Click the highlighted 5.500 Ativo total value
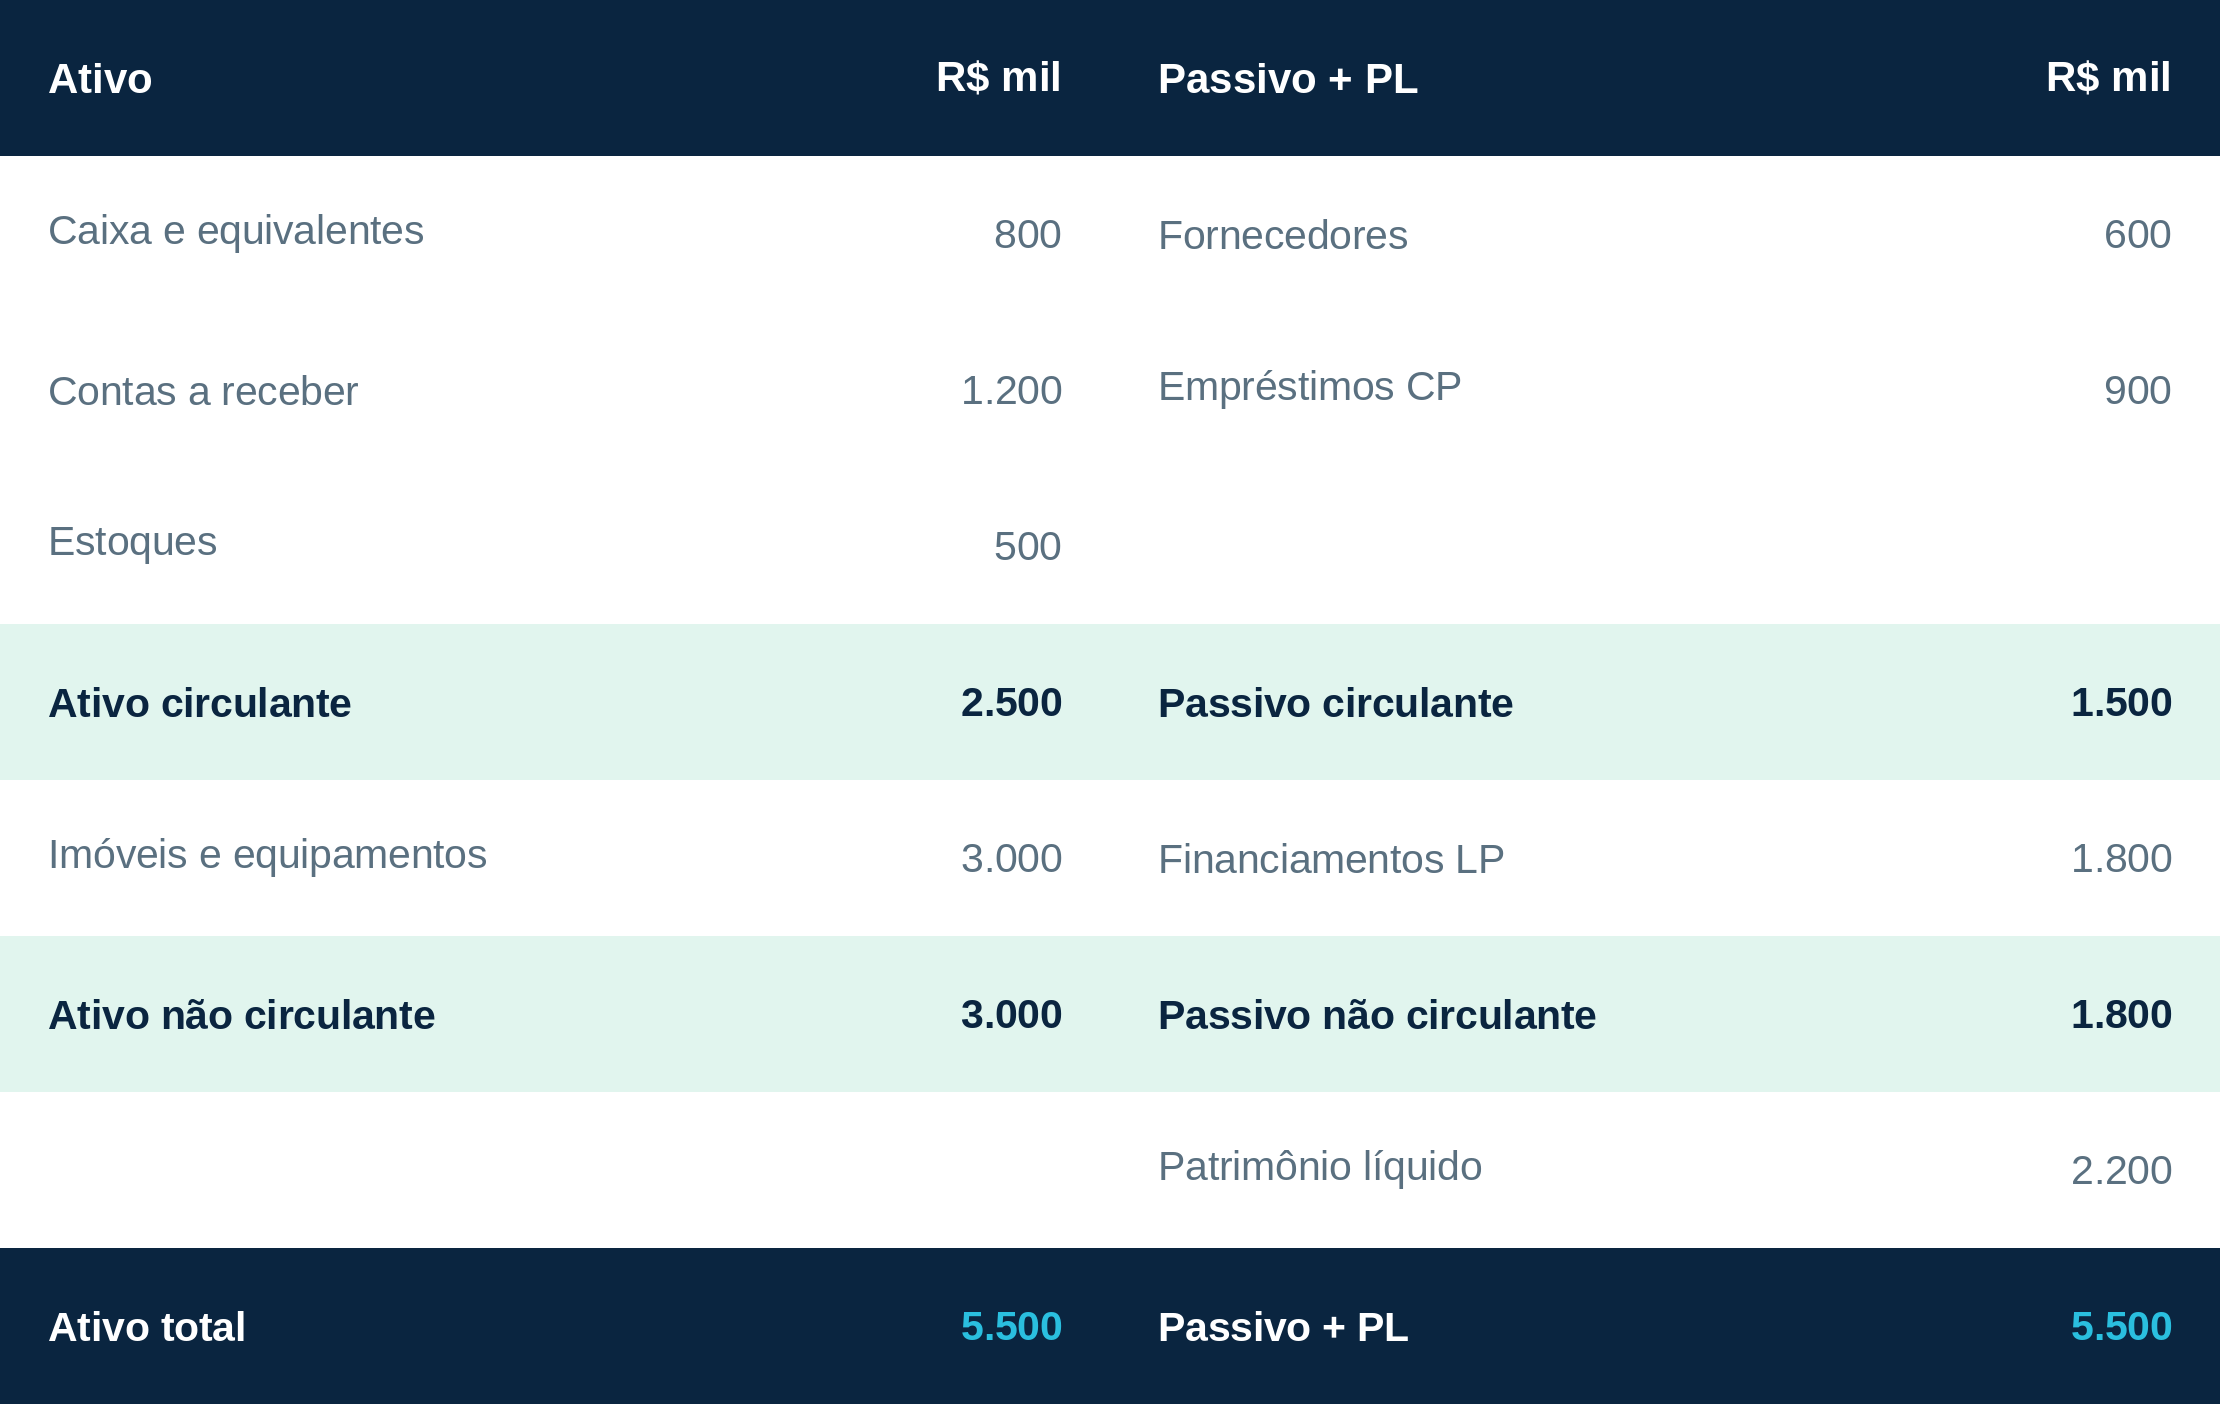 [x=1011, y=1327]
